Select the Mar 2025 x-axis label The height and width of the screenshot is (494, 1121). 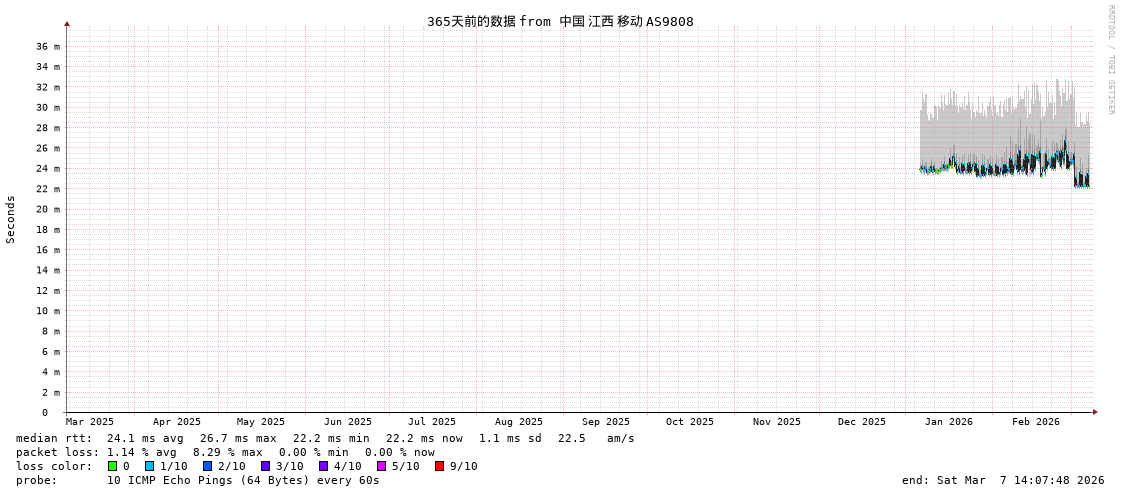90,422
